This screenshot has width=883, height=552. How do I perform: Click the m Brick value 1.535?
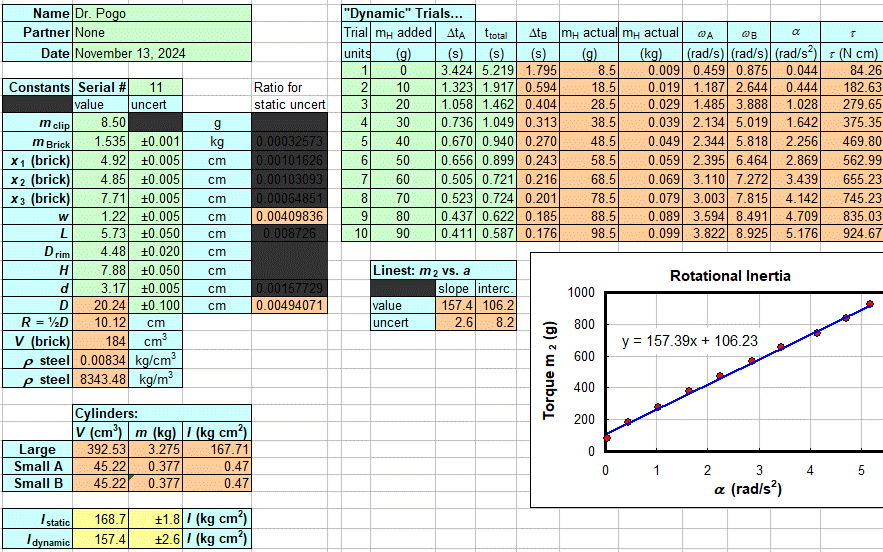coord(100,142)
